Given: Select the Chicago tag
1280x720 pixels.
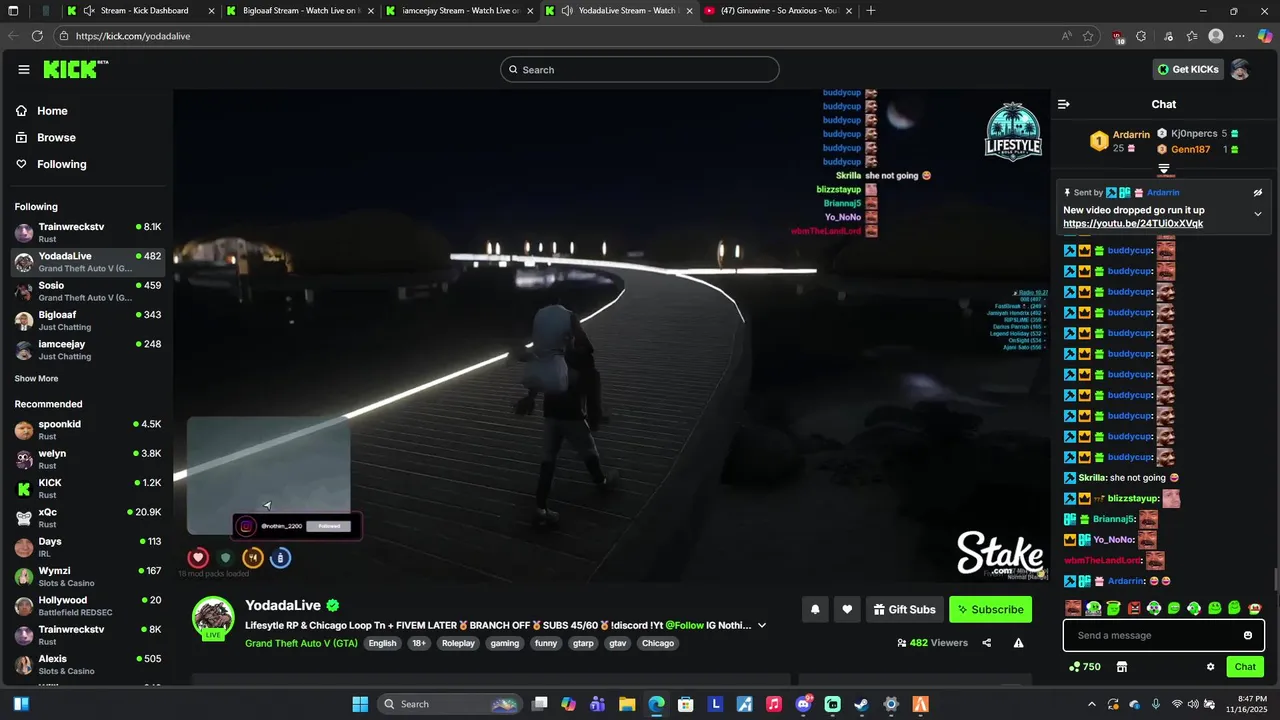Looking at the screenshot, I should tap(658, 643).
